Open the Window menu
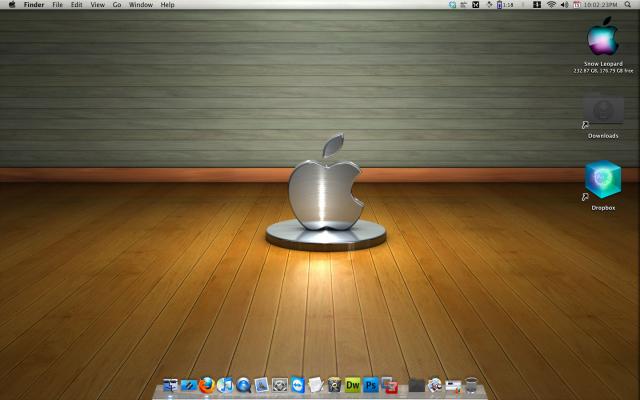 [x=141, y=5]
